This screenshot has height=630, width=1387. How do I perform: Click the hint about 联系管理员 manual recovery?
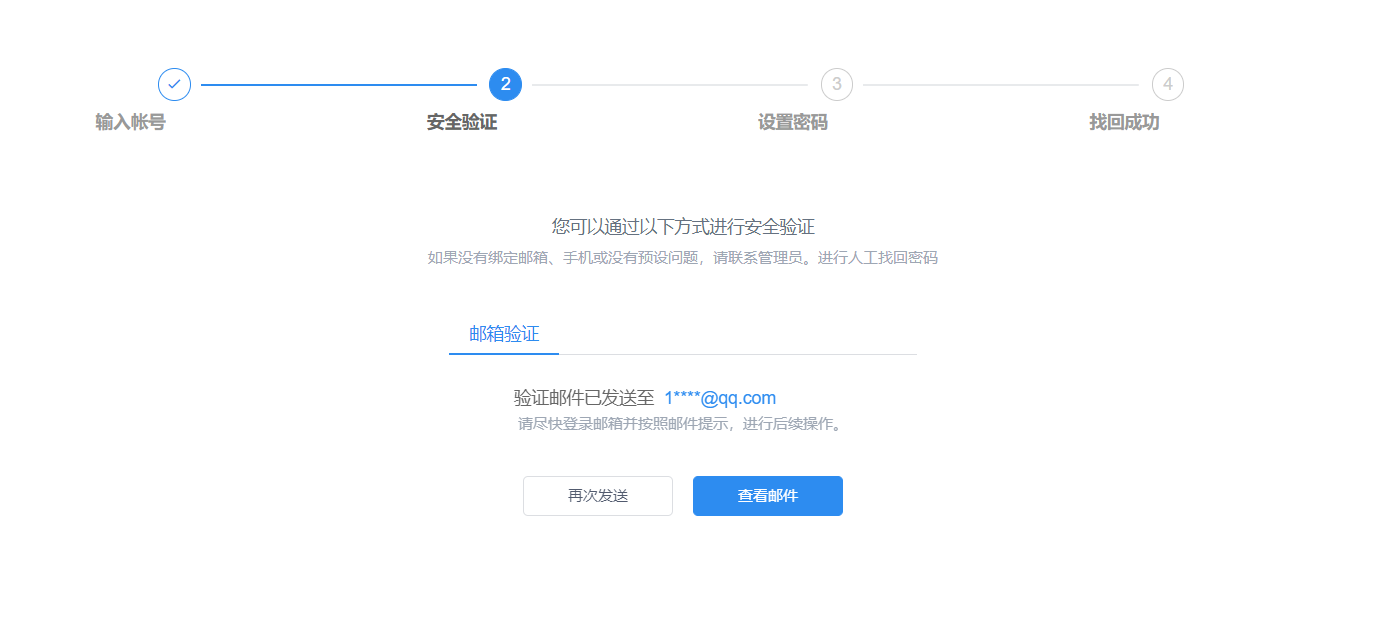point(683,258)
